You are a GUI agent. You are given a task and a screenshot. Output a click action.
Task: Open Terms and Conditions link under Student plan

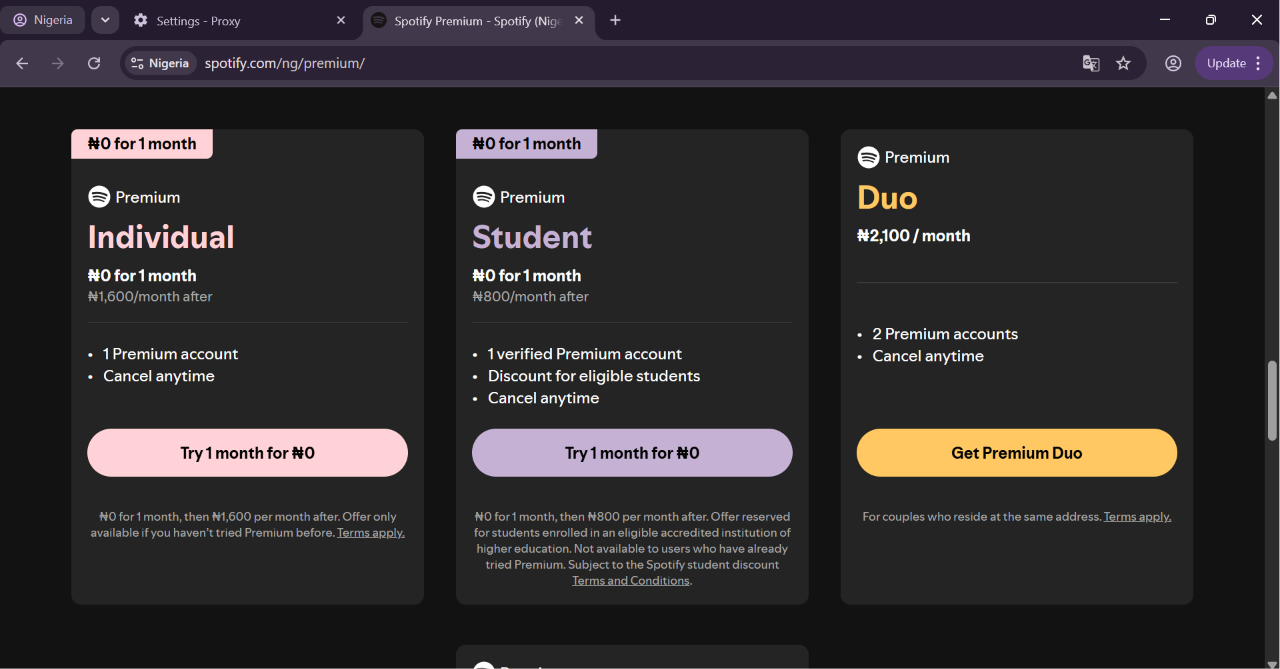[x=631, y=581]
